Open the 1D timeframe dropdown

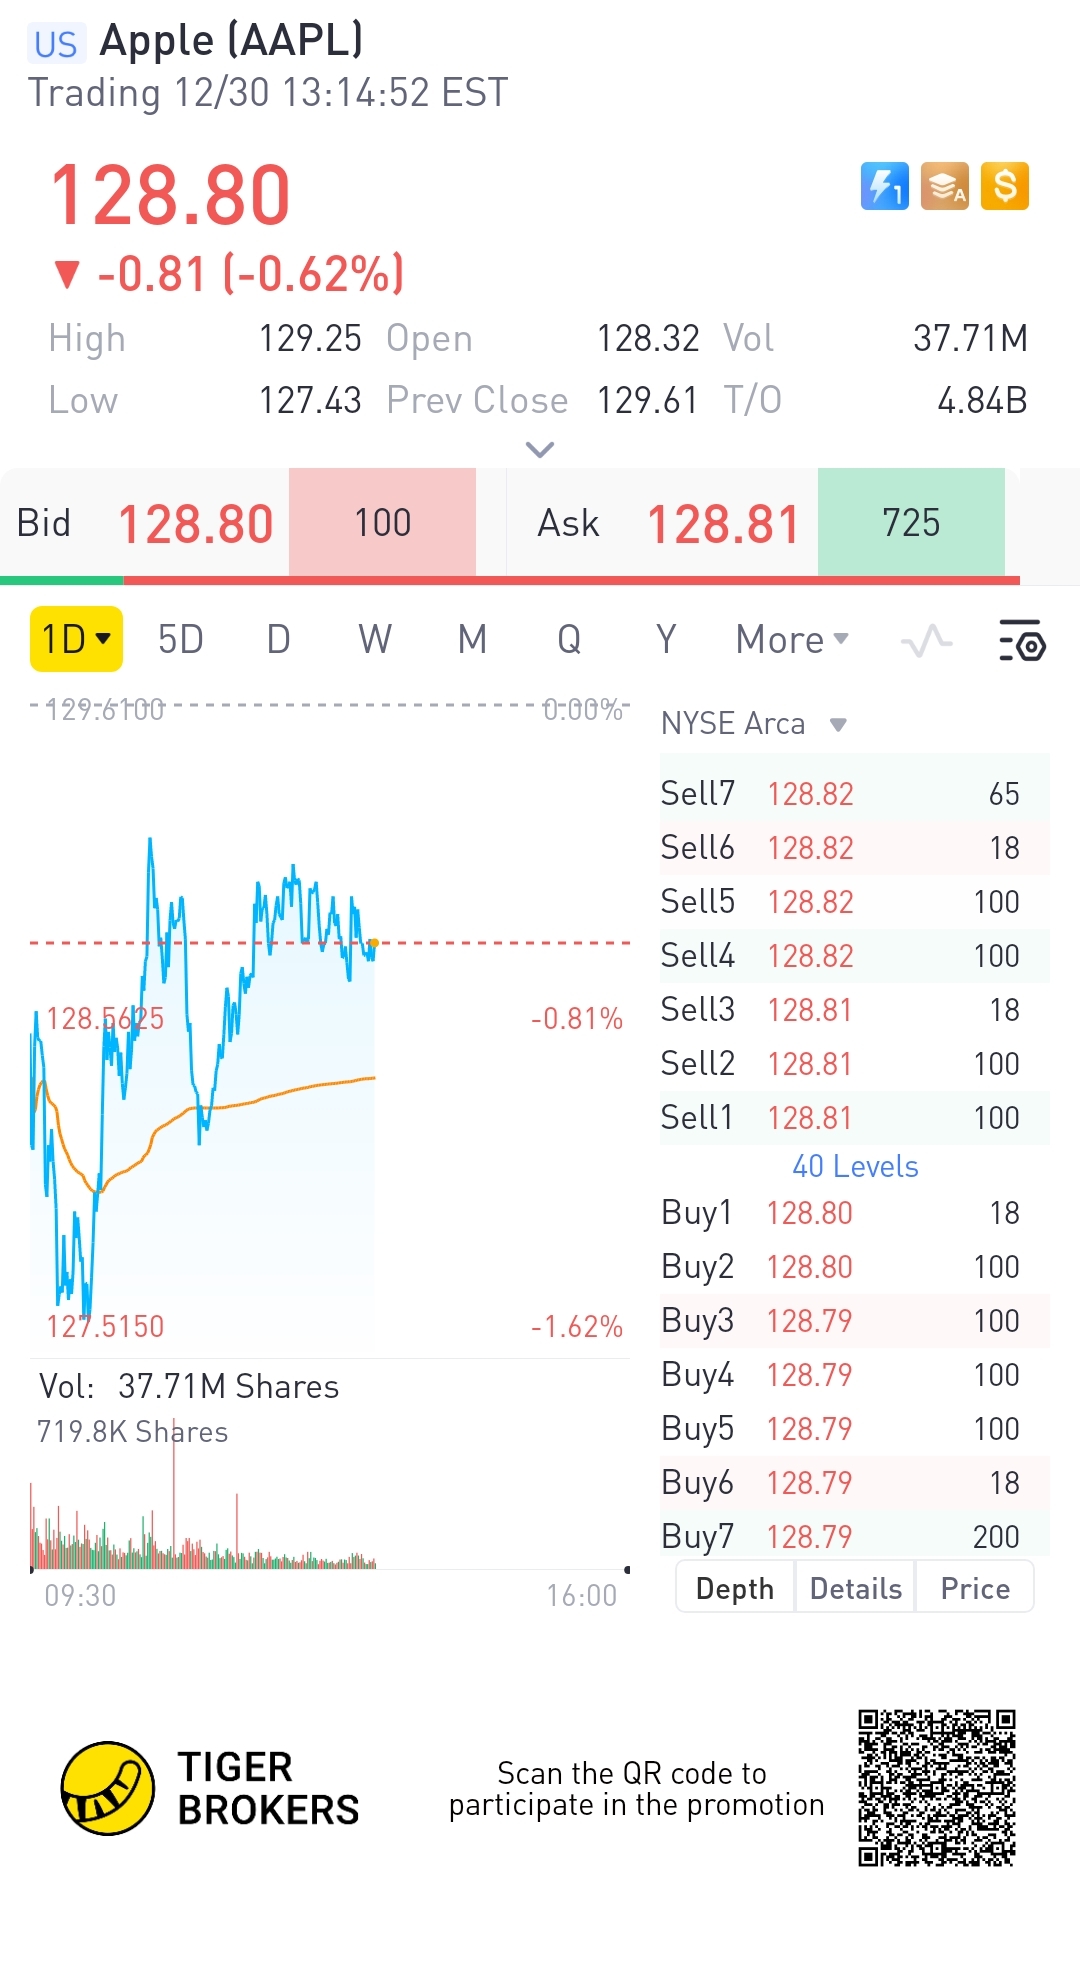[76, 639]
